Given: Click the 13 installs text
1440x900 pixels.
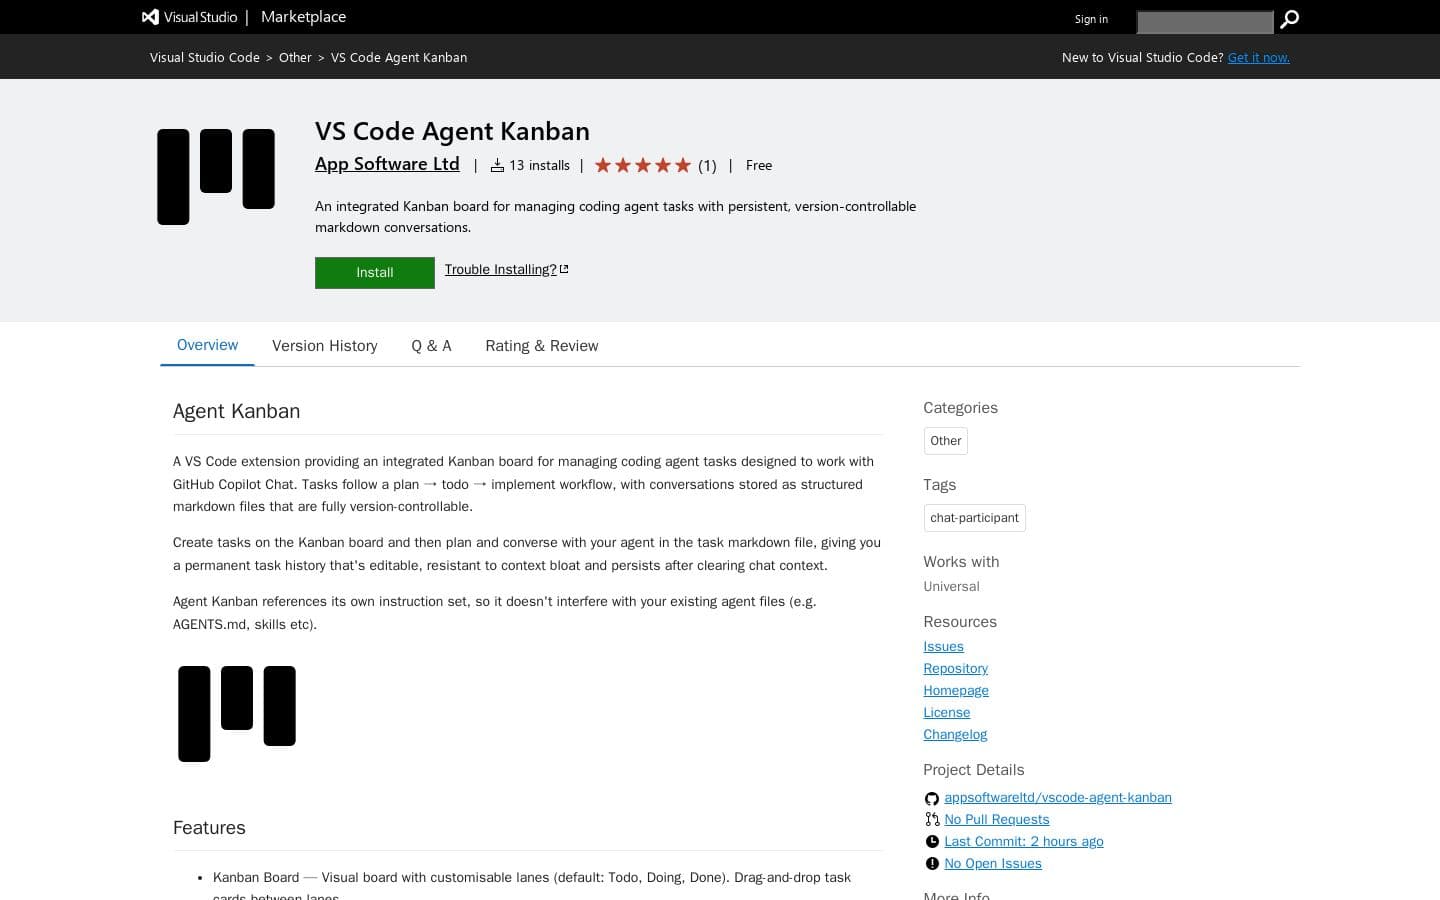Looking at the screenshot, I should pyautogui.click(x=539, y=166).
